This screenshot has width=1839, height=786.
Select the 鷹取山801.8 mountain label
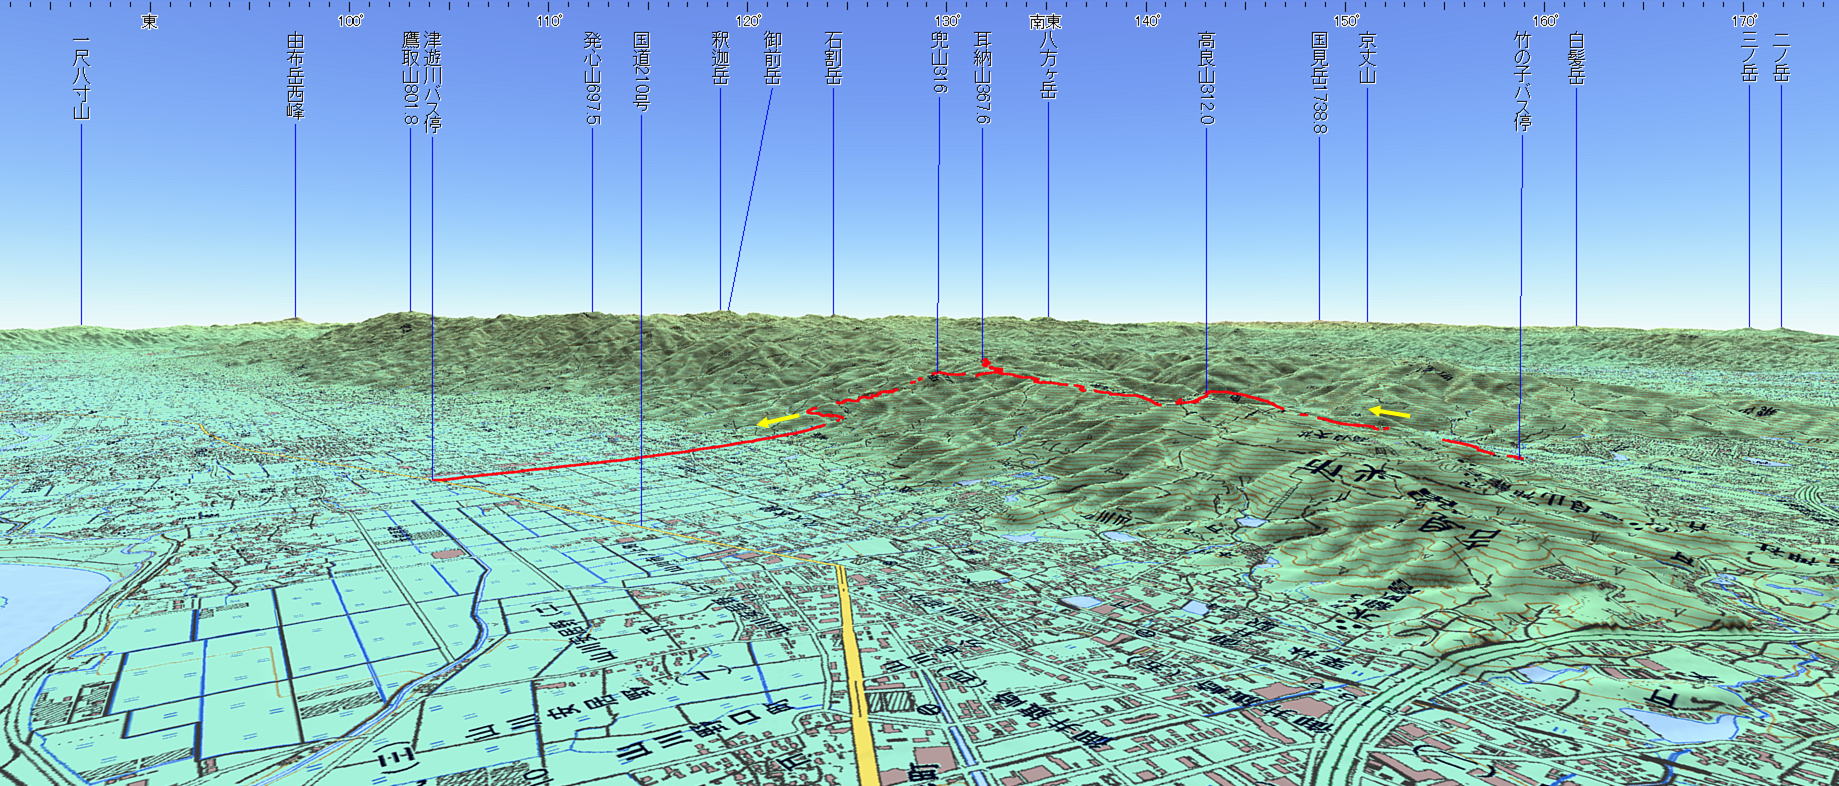click(409, 78)
